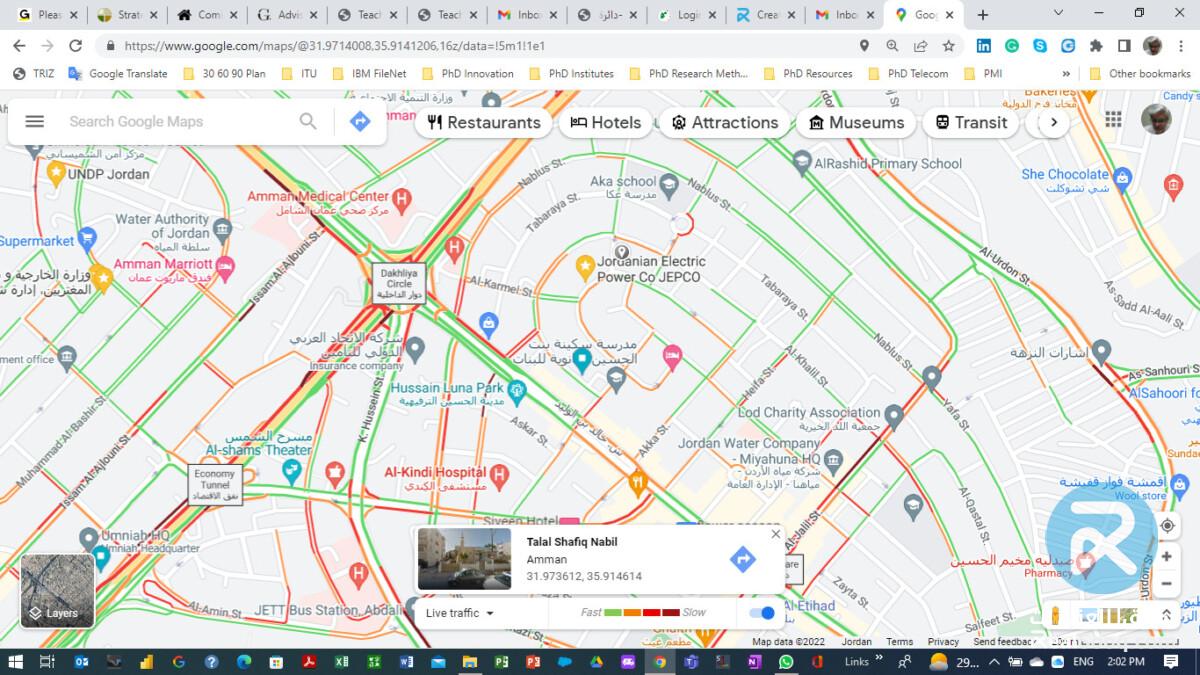The height and width of the screenshot is (675, 1200).
Task: Go back in browser history
Action: 19,46
